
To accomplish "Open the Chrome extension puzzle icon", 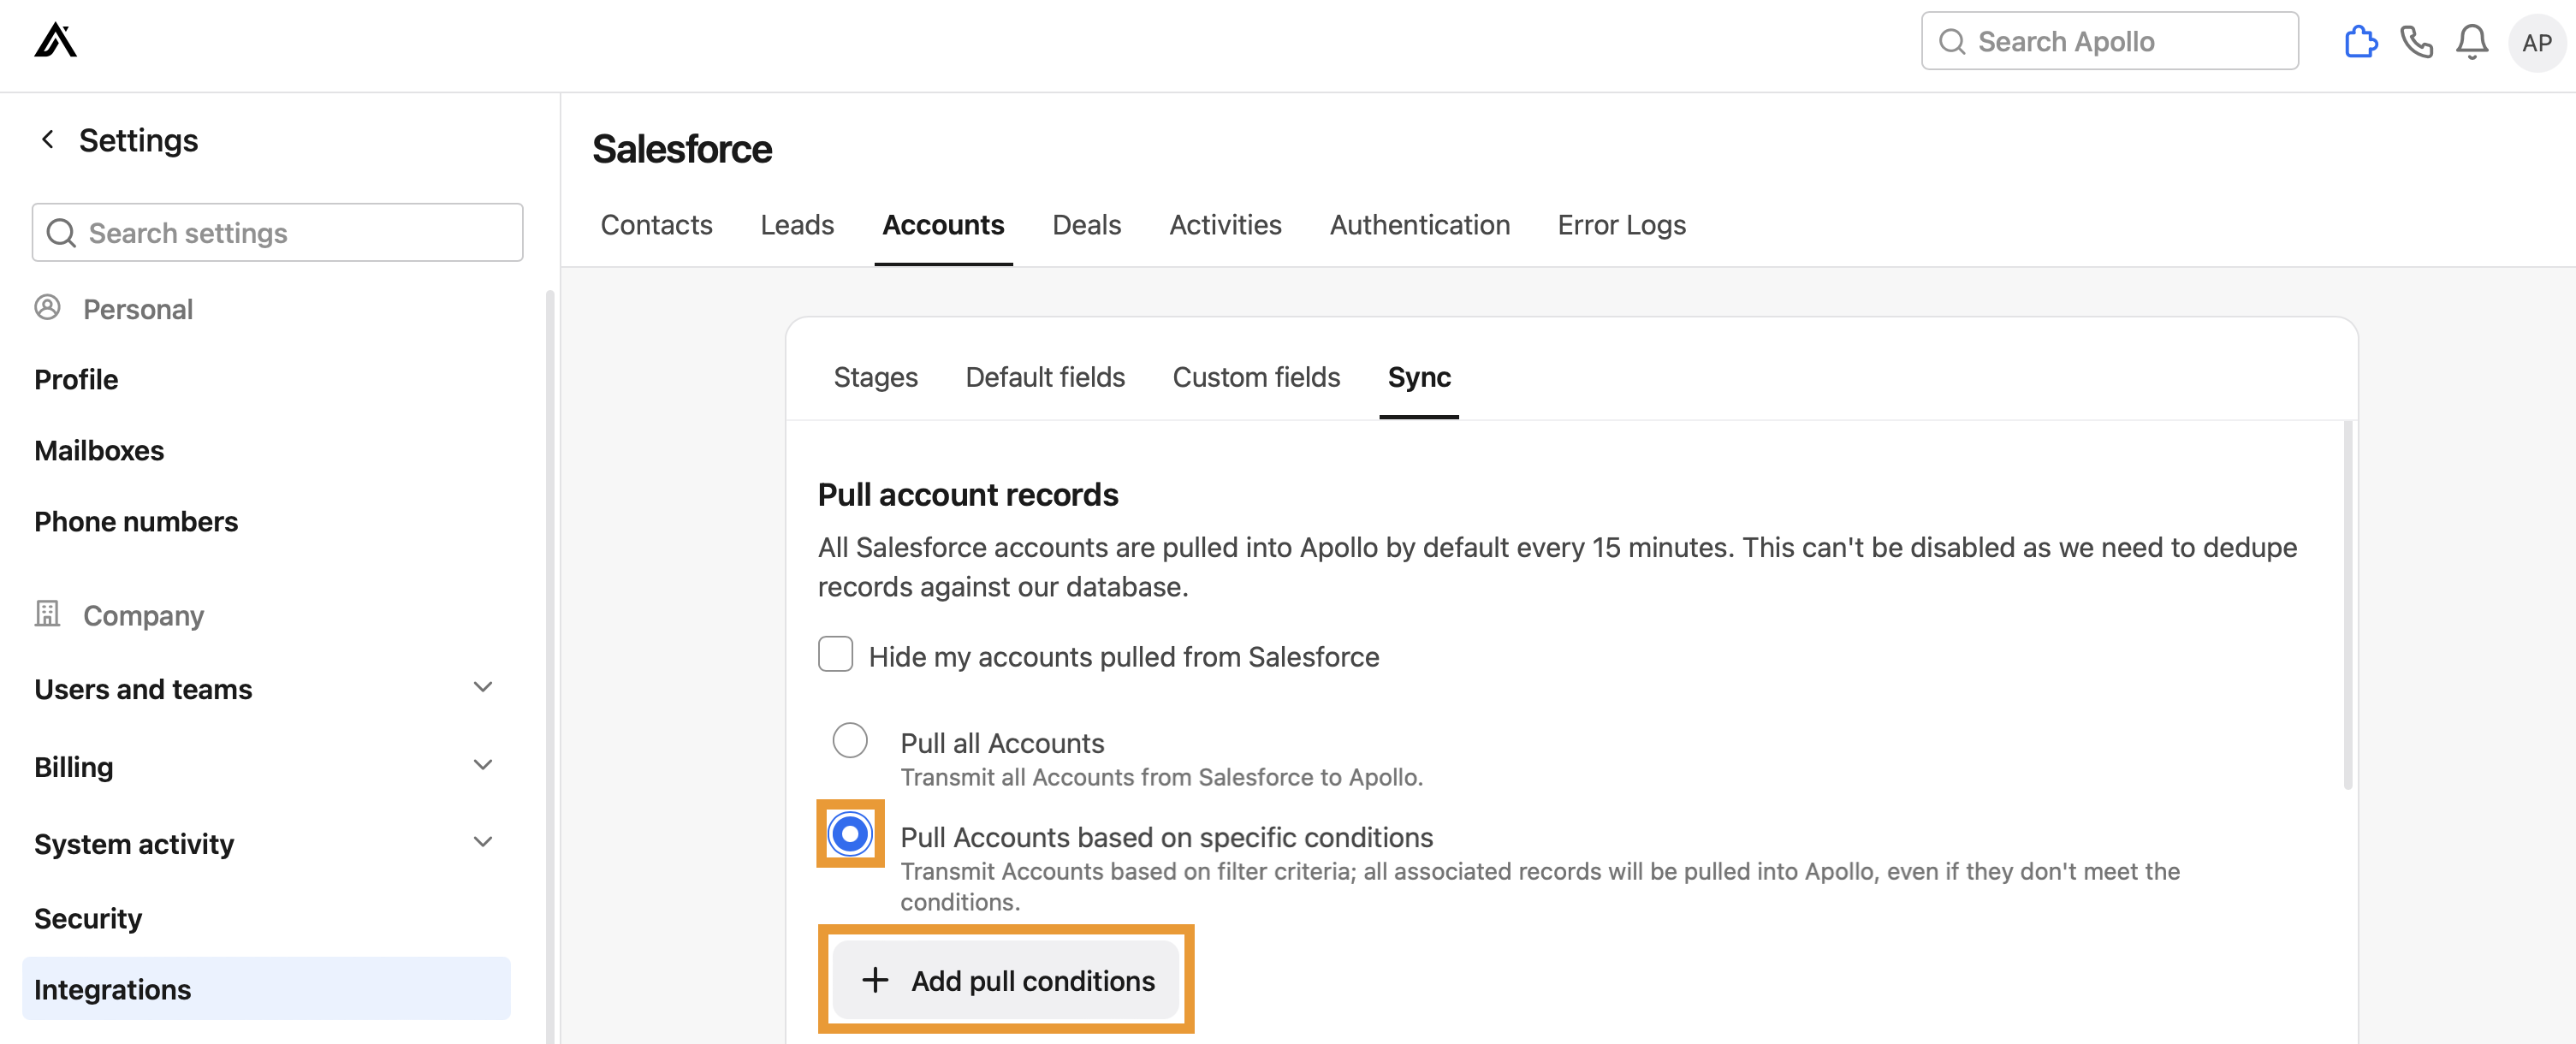I will (x=2361, y=41).
